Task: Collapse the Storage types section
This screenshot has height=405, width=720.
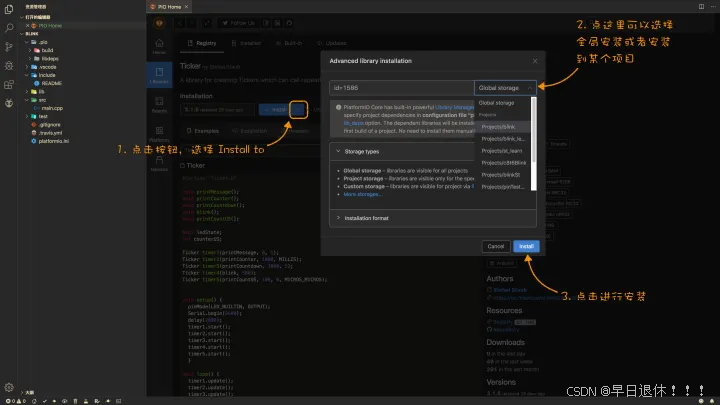Action: [433, 152]
